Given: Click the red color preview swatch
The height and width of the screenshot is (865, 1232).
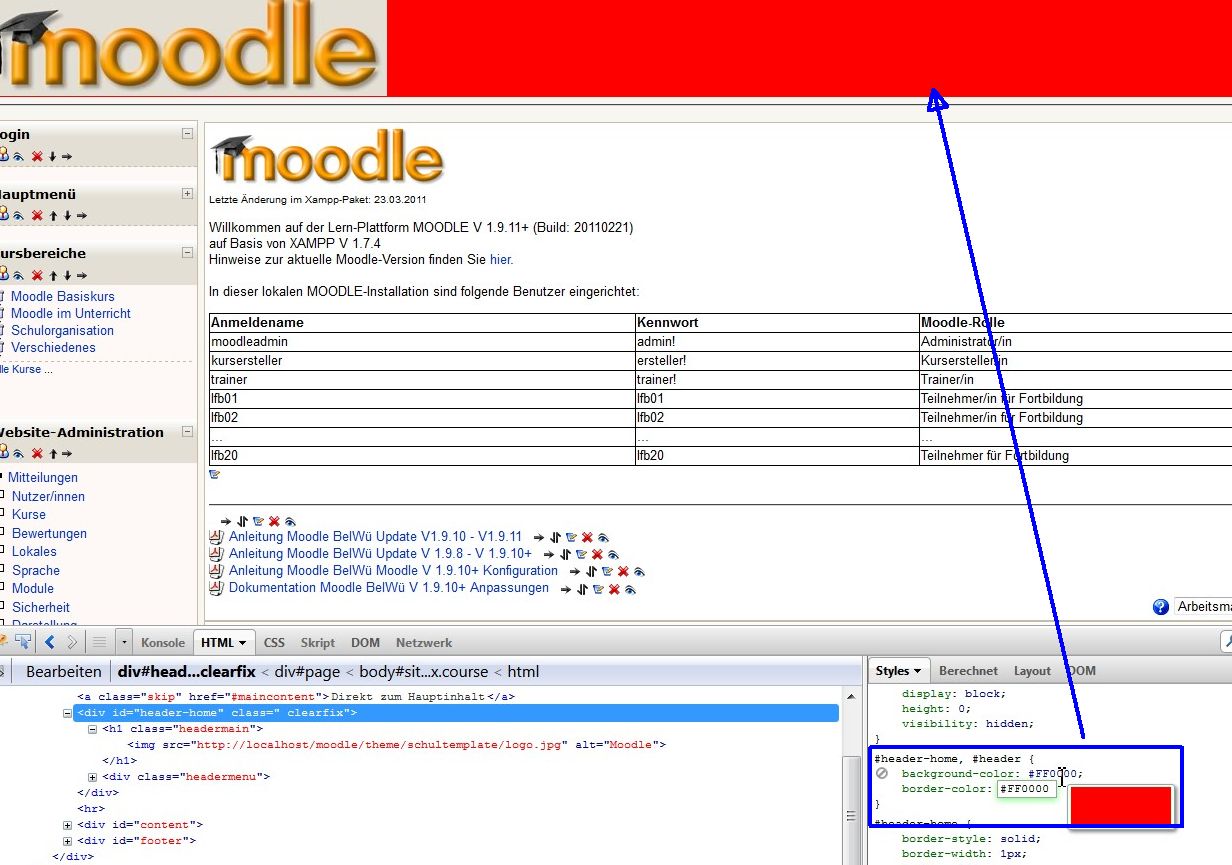Looking at the screenshot, I should (1120, 805).
